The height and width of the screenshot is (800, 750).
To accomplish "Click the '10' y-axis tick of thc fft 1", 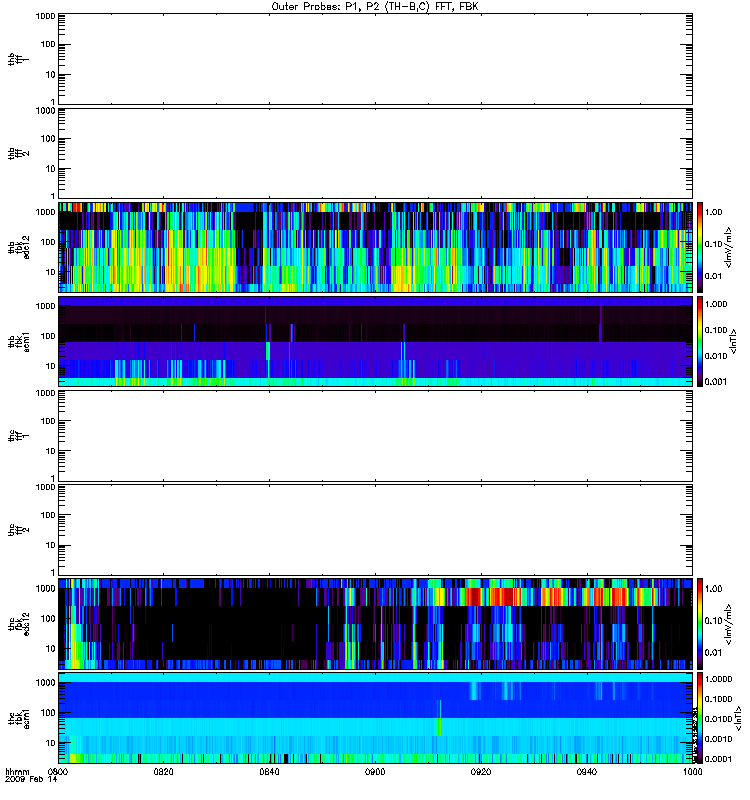I will pos(51,451).
